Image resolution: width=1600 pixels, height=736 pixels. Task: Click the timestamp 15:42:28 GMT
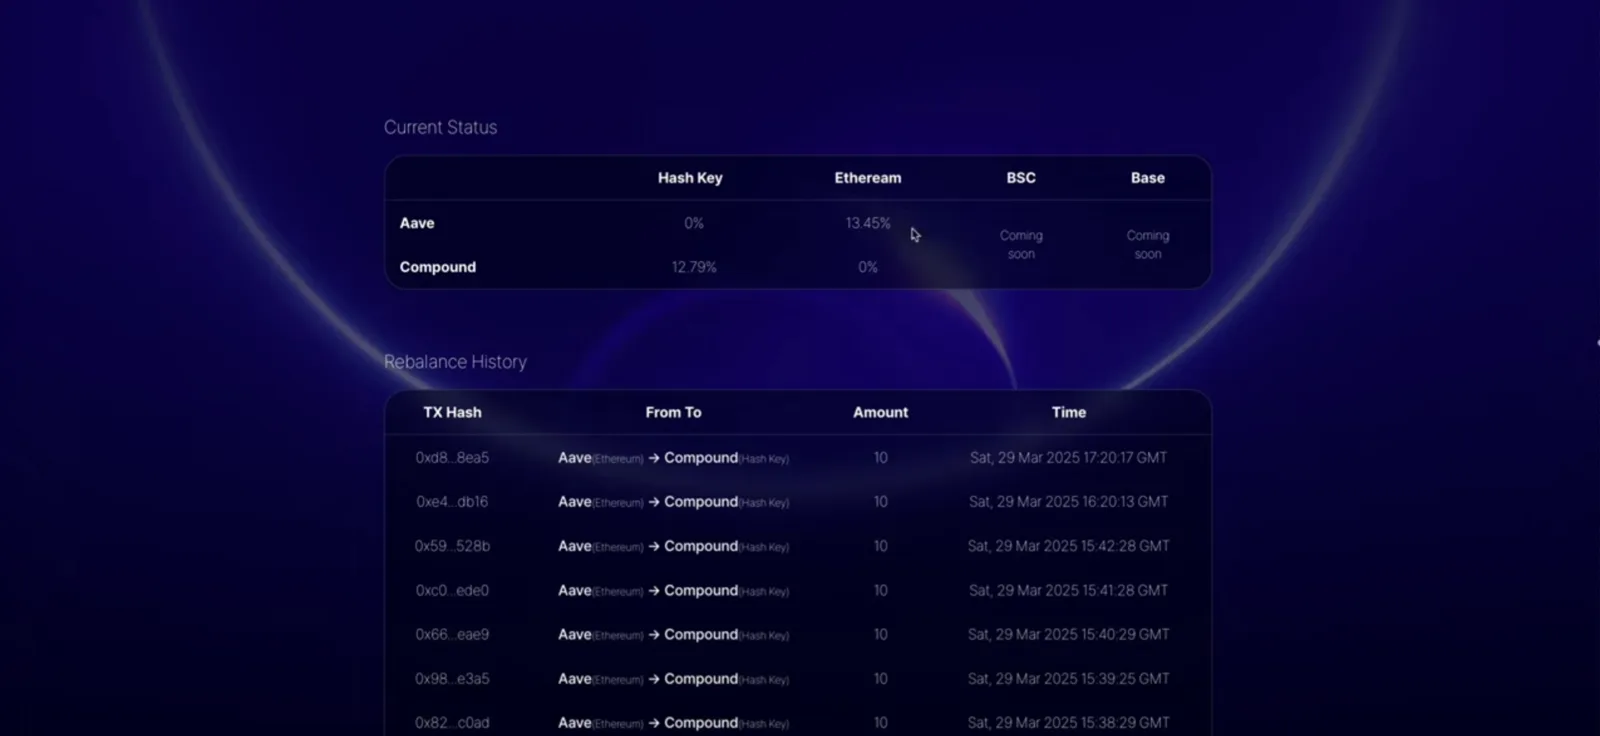[x=1069, y=546]
